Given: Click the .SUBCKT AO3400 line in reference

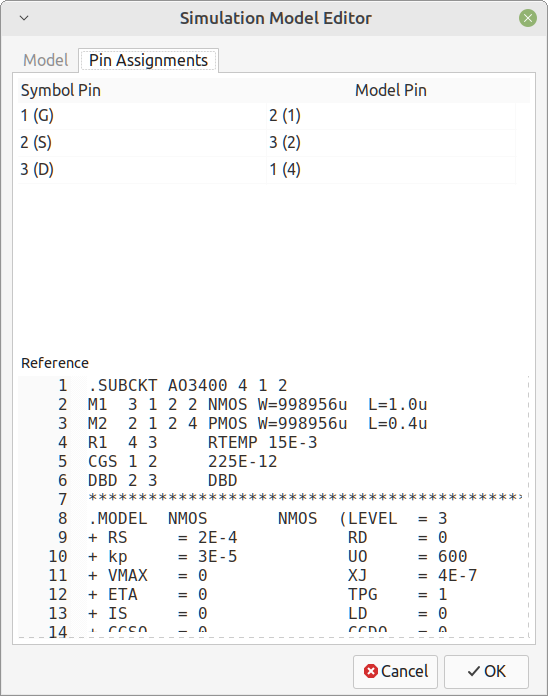Looking at the screenshot, I should 188,385.
